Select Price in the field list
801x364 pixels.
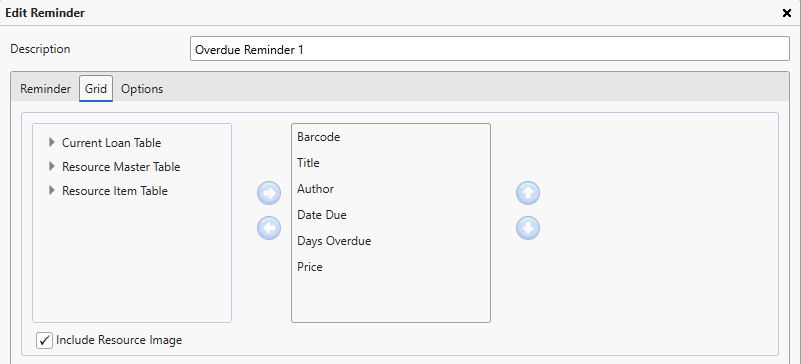391,267
